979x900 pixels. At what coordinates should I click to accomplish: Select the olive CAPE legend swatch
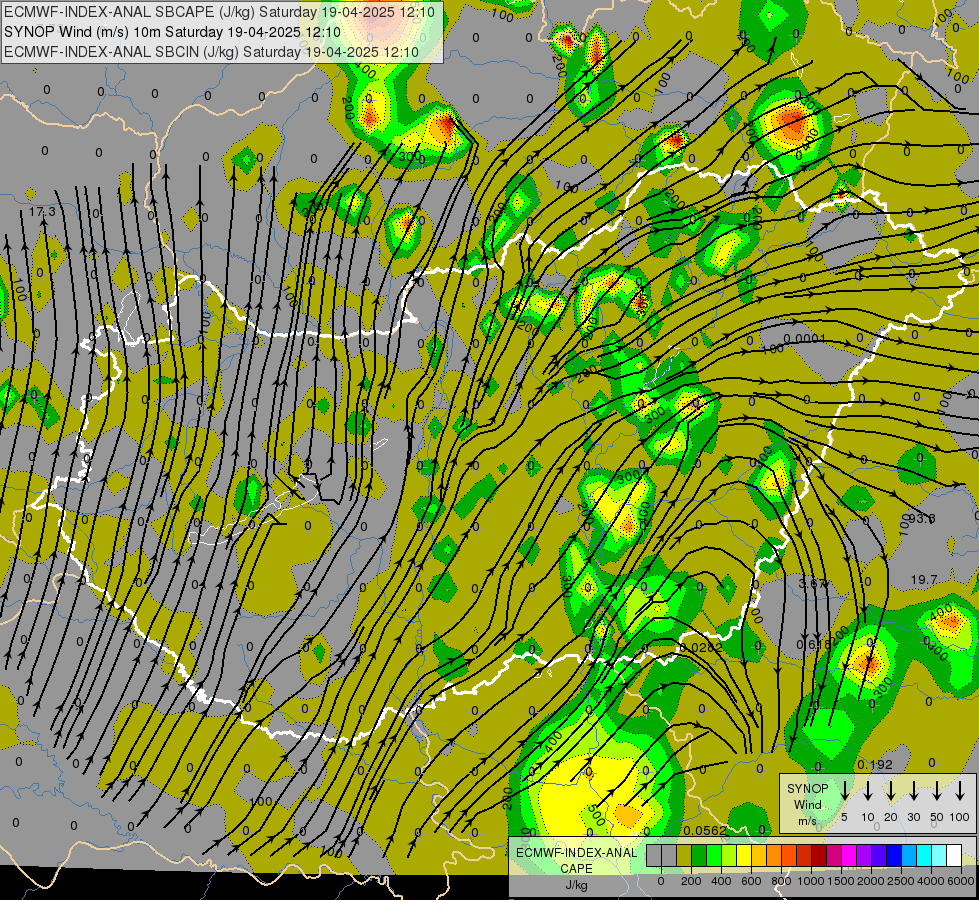click(684, 855)
